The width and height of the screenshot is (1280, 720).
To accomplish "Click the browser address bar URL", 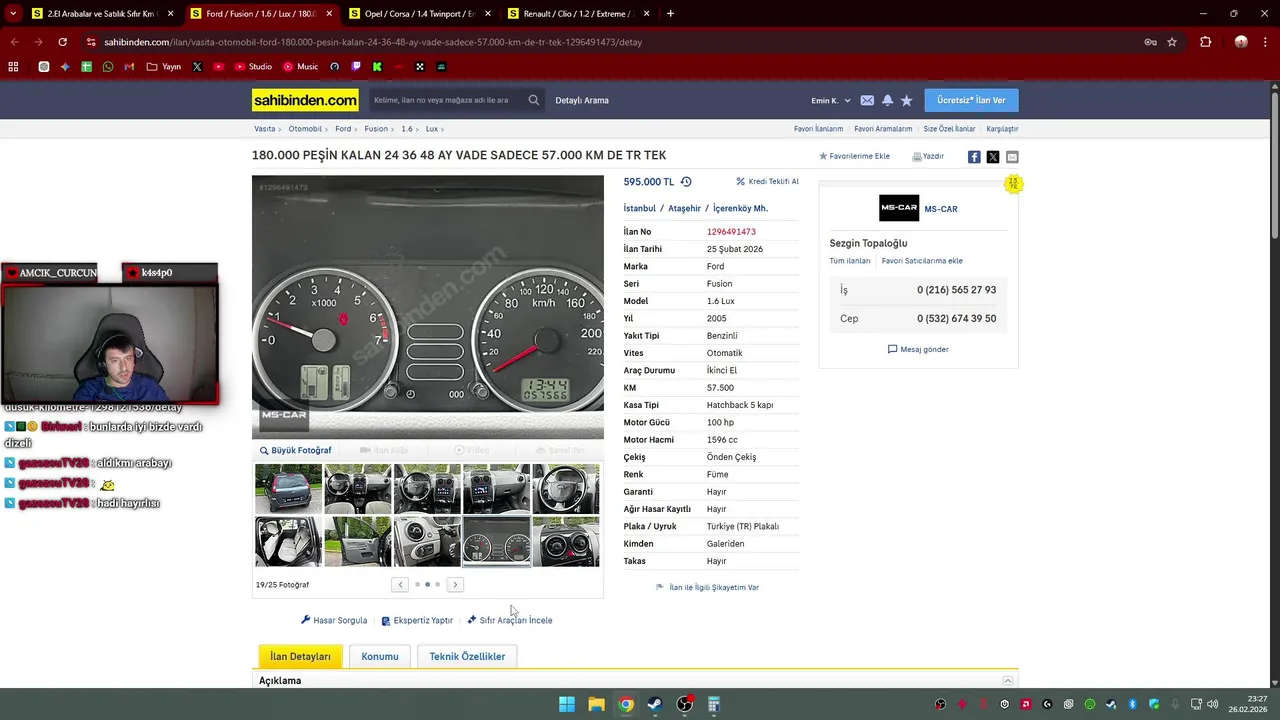I will pos(373,42).
